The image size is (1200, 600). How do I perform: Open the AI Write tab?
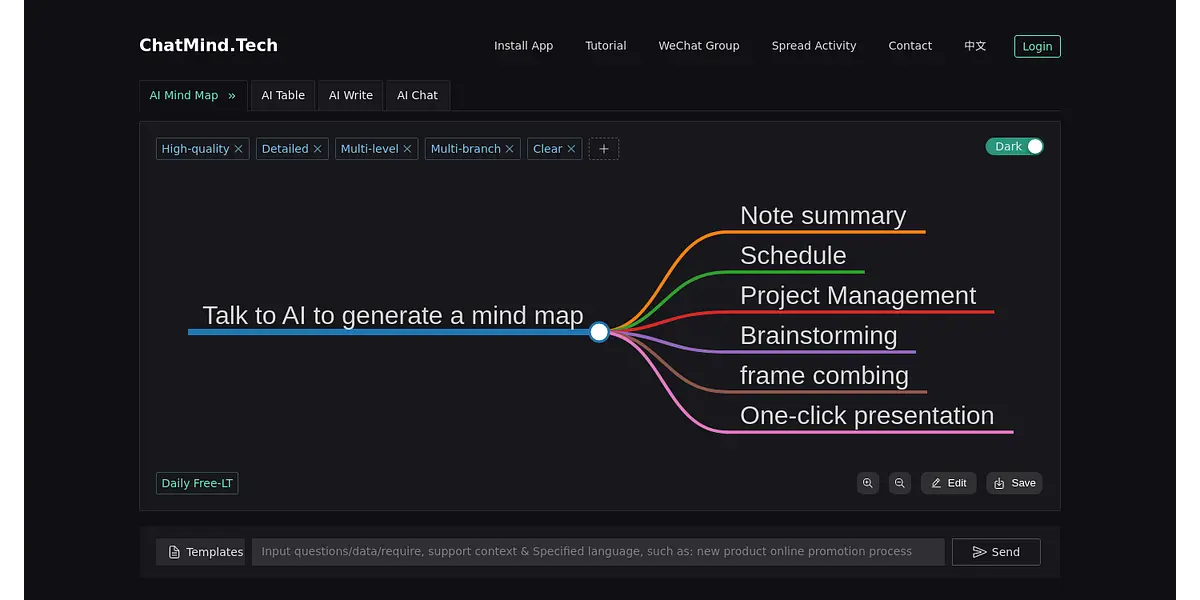(x=351, y=96)
